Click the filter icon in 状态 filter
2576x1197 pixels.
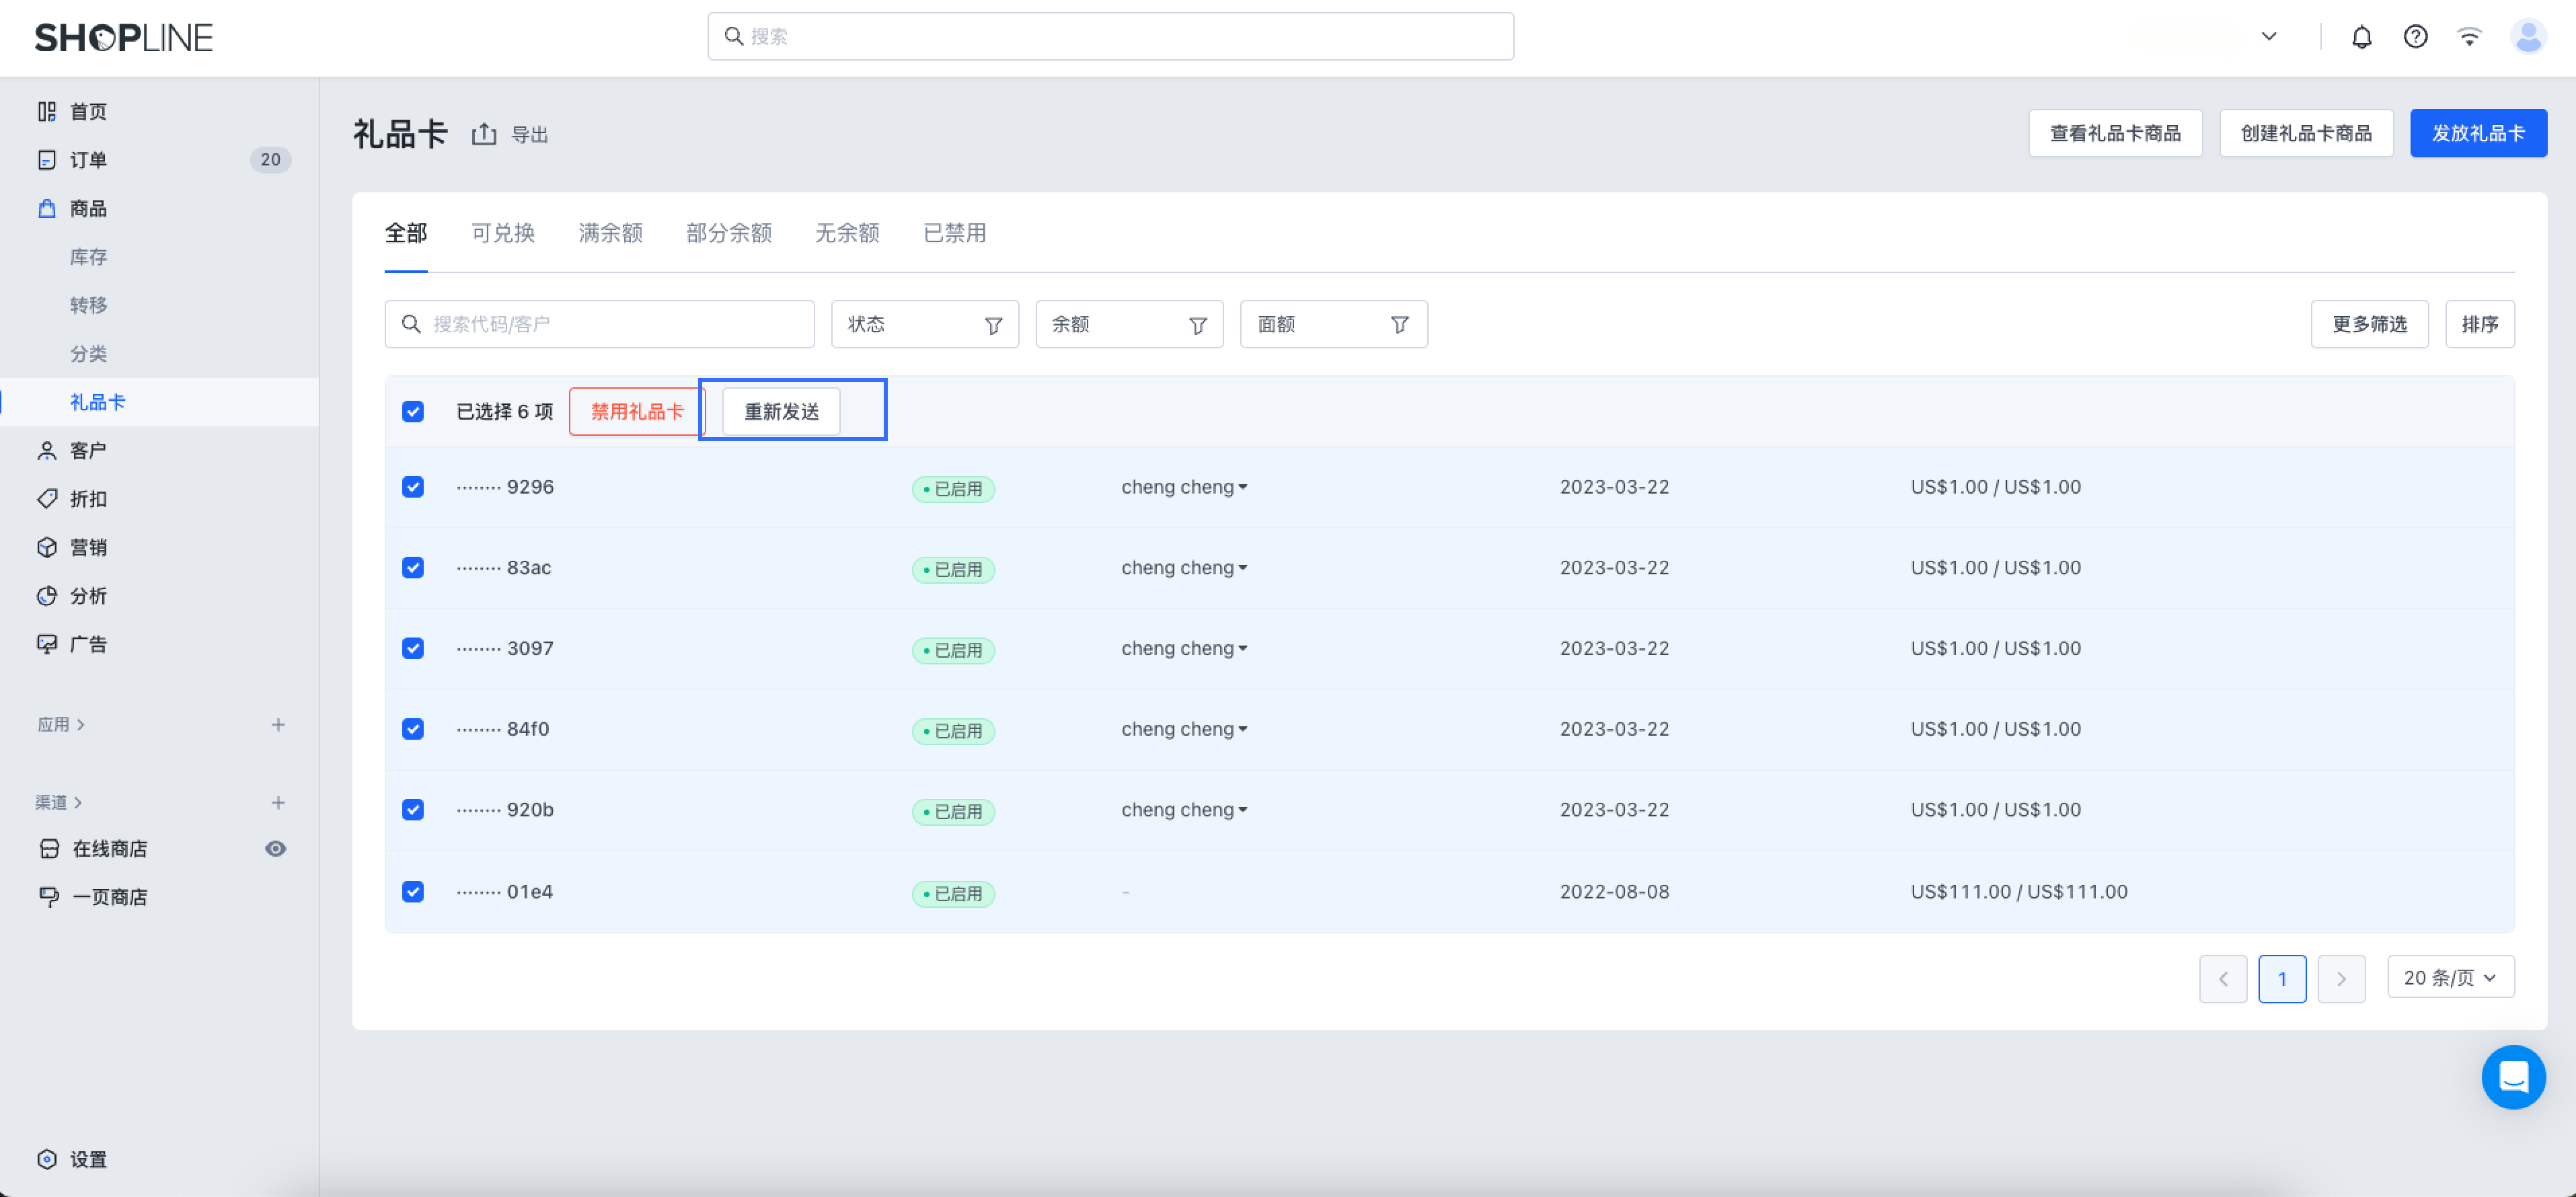pyautogui.click(x=993, y=325)
